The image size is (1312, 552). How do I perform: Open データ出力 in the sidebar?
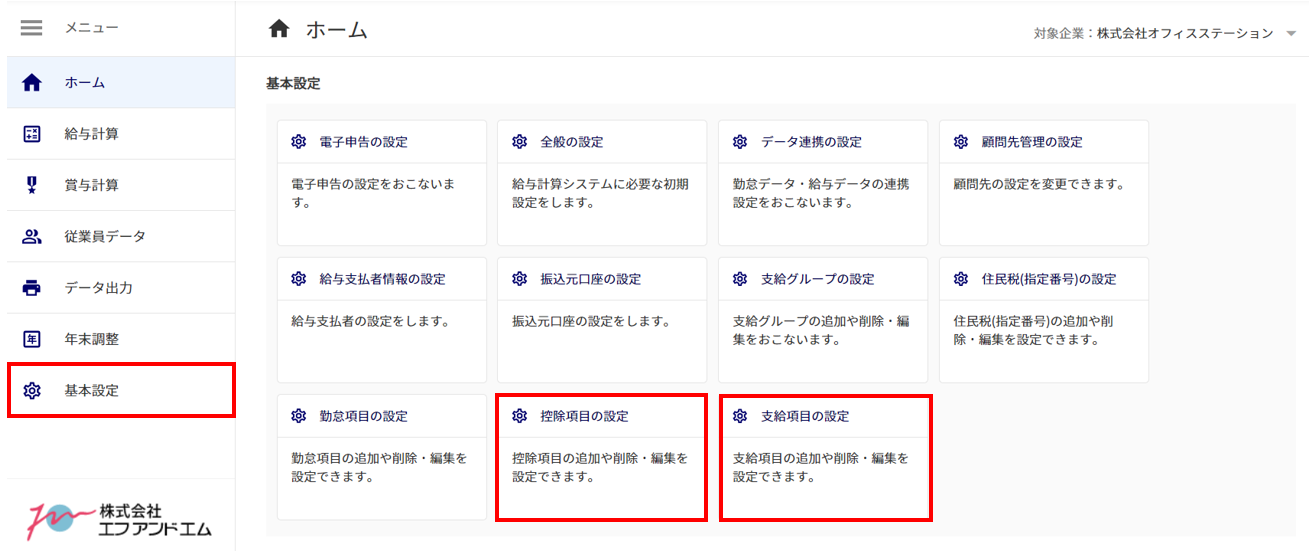(x=121, y=288)
